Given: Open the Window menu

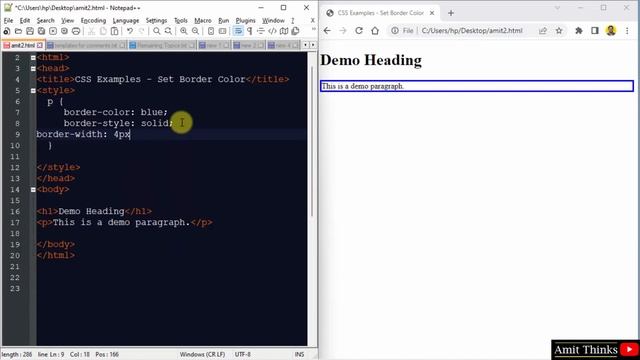Looking at the screenshot, I should [x=273, y=20].
